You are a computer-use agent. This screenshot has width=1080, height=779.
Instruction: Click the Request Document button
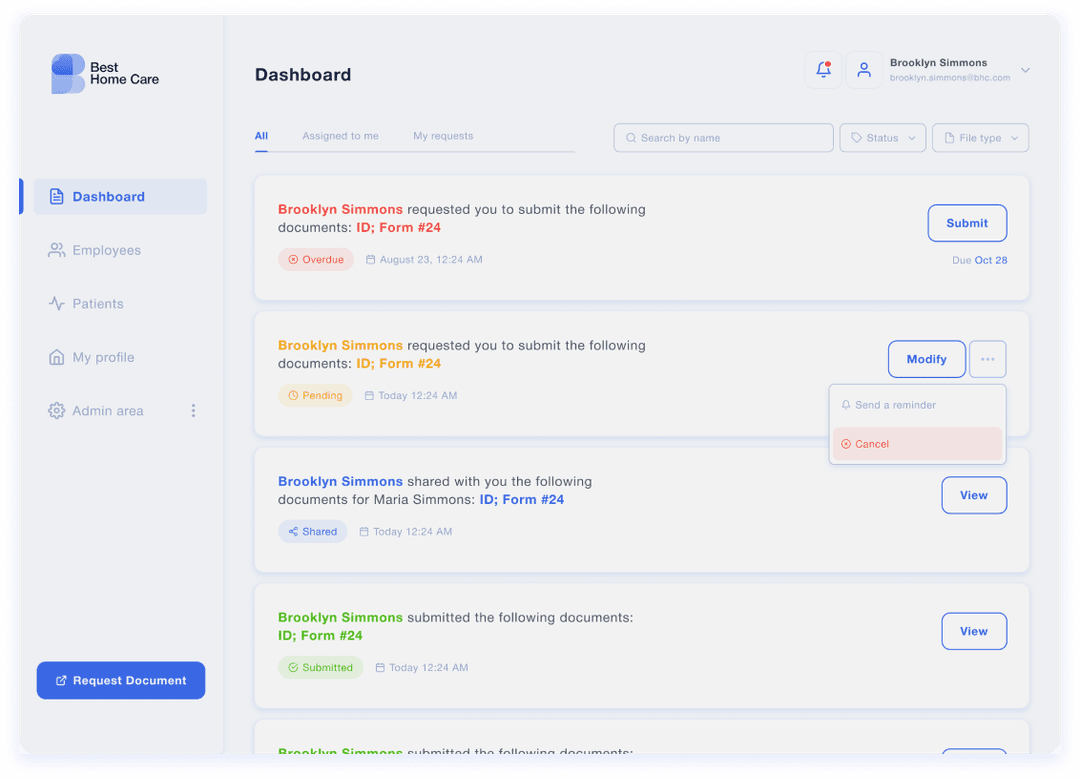tap(120, 680)
